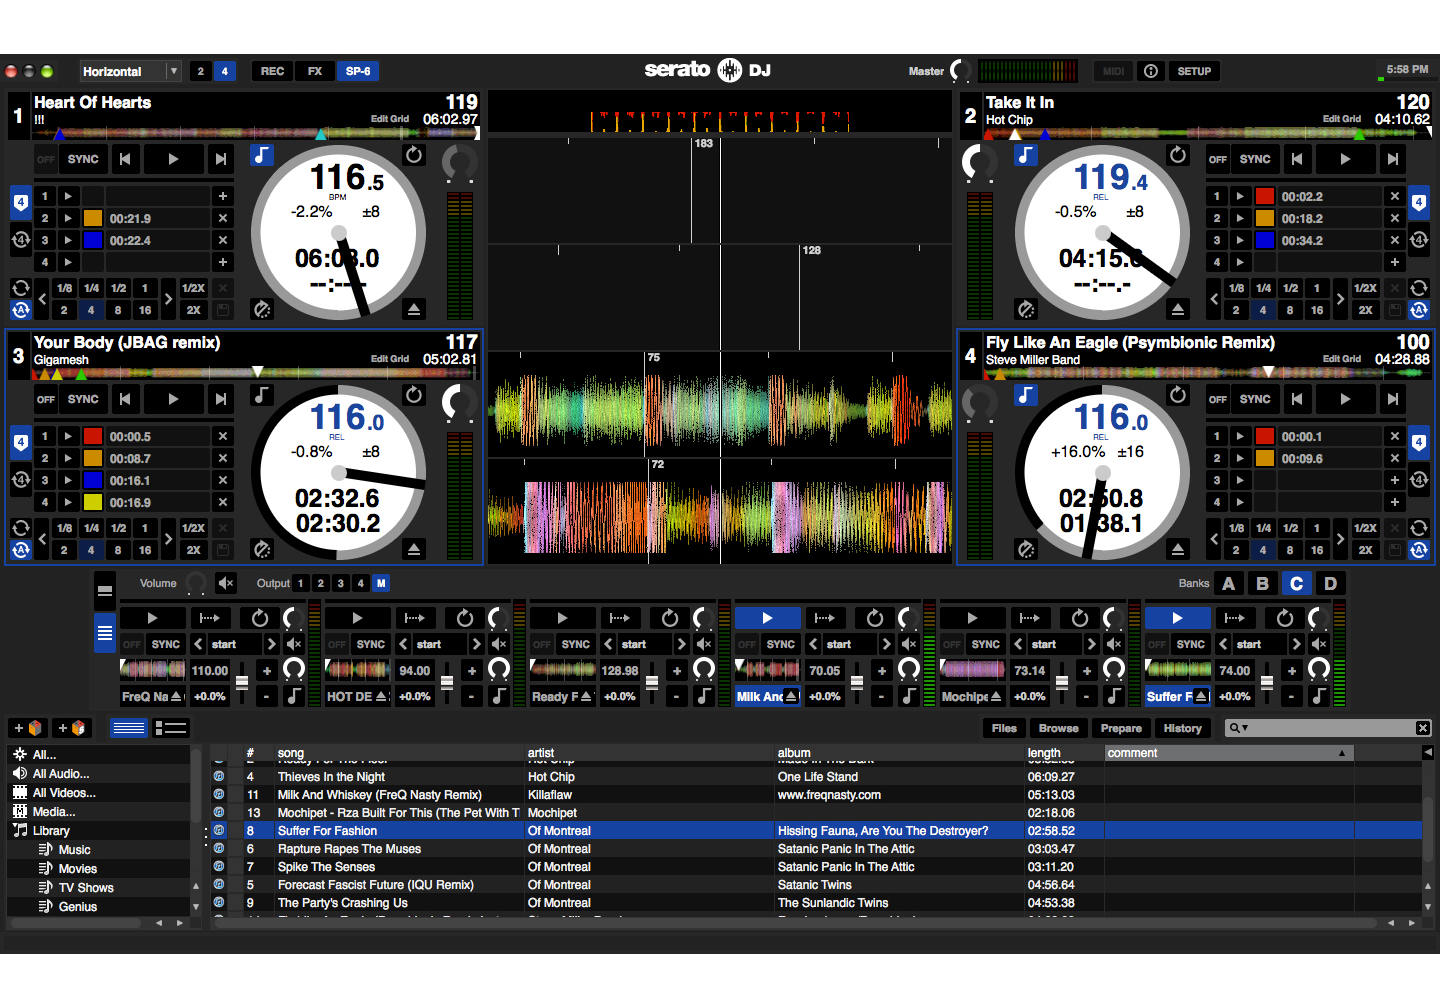The image size is (1440, 1008).
Task: Open the History panel tab
Action: [1182, 728]
